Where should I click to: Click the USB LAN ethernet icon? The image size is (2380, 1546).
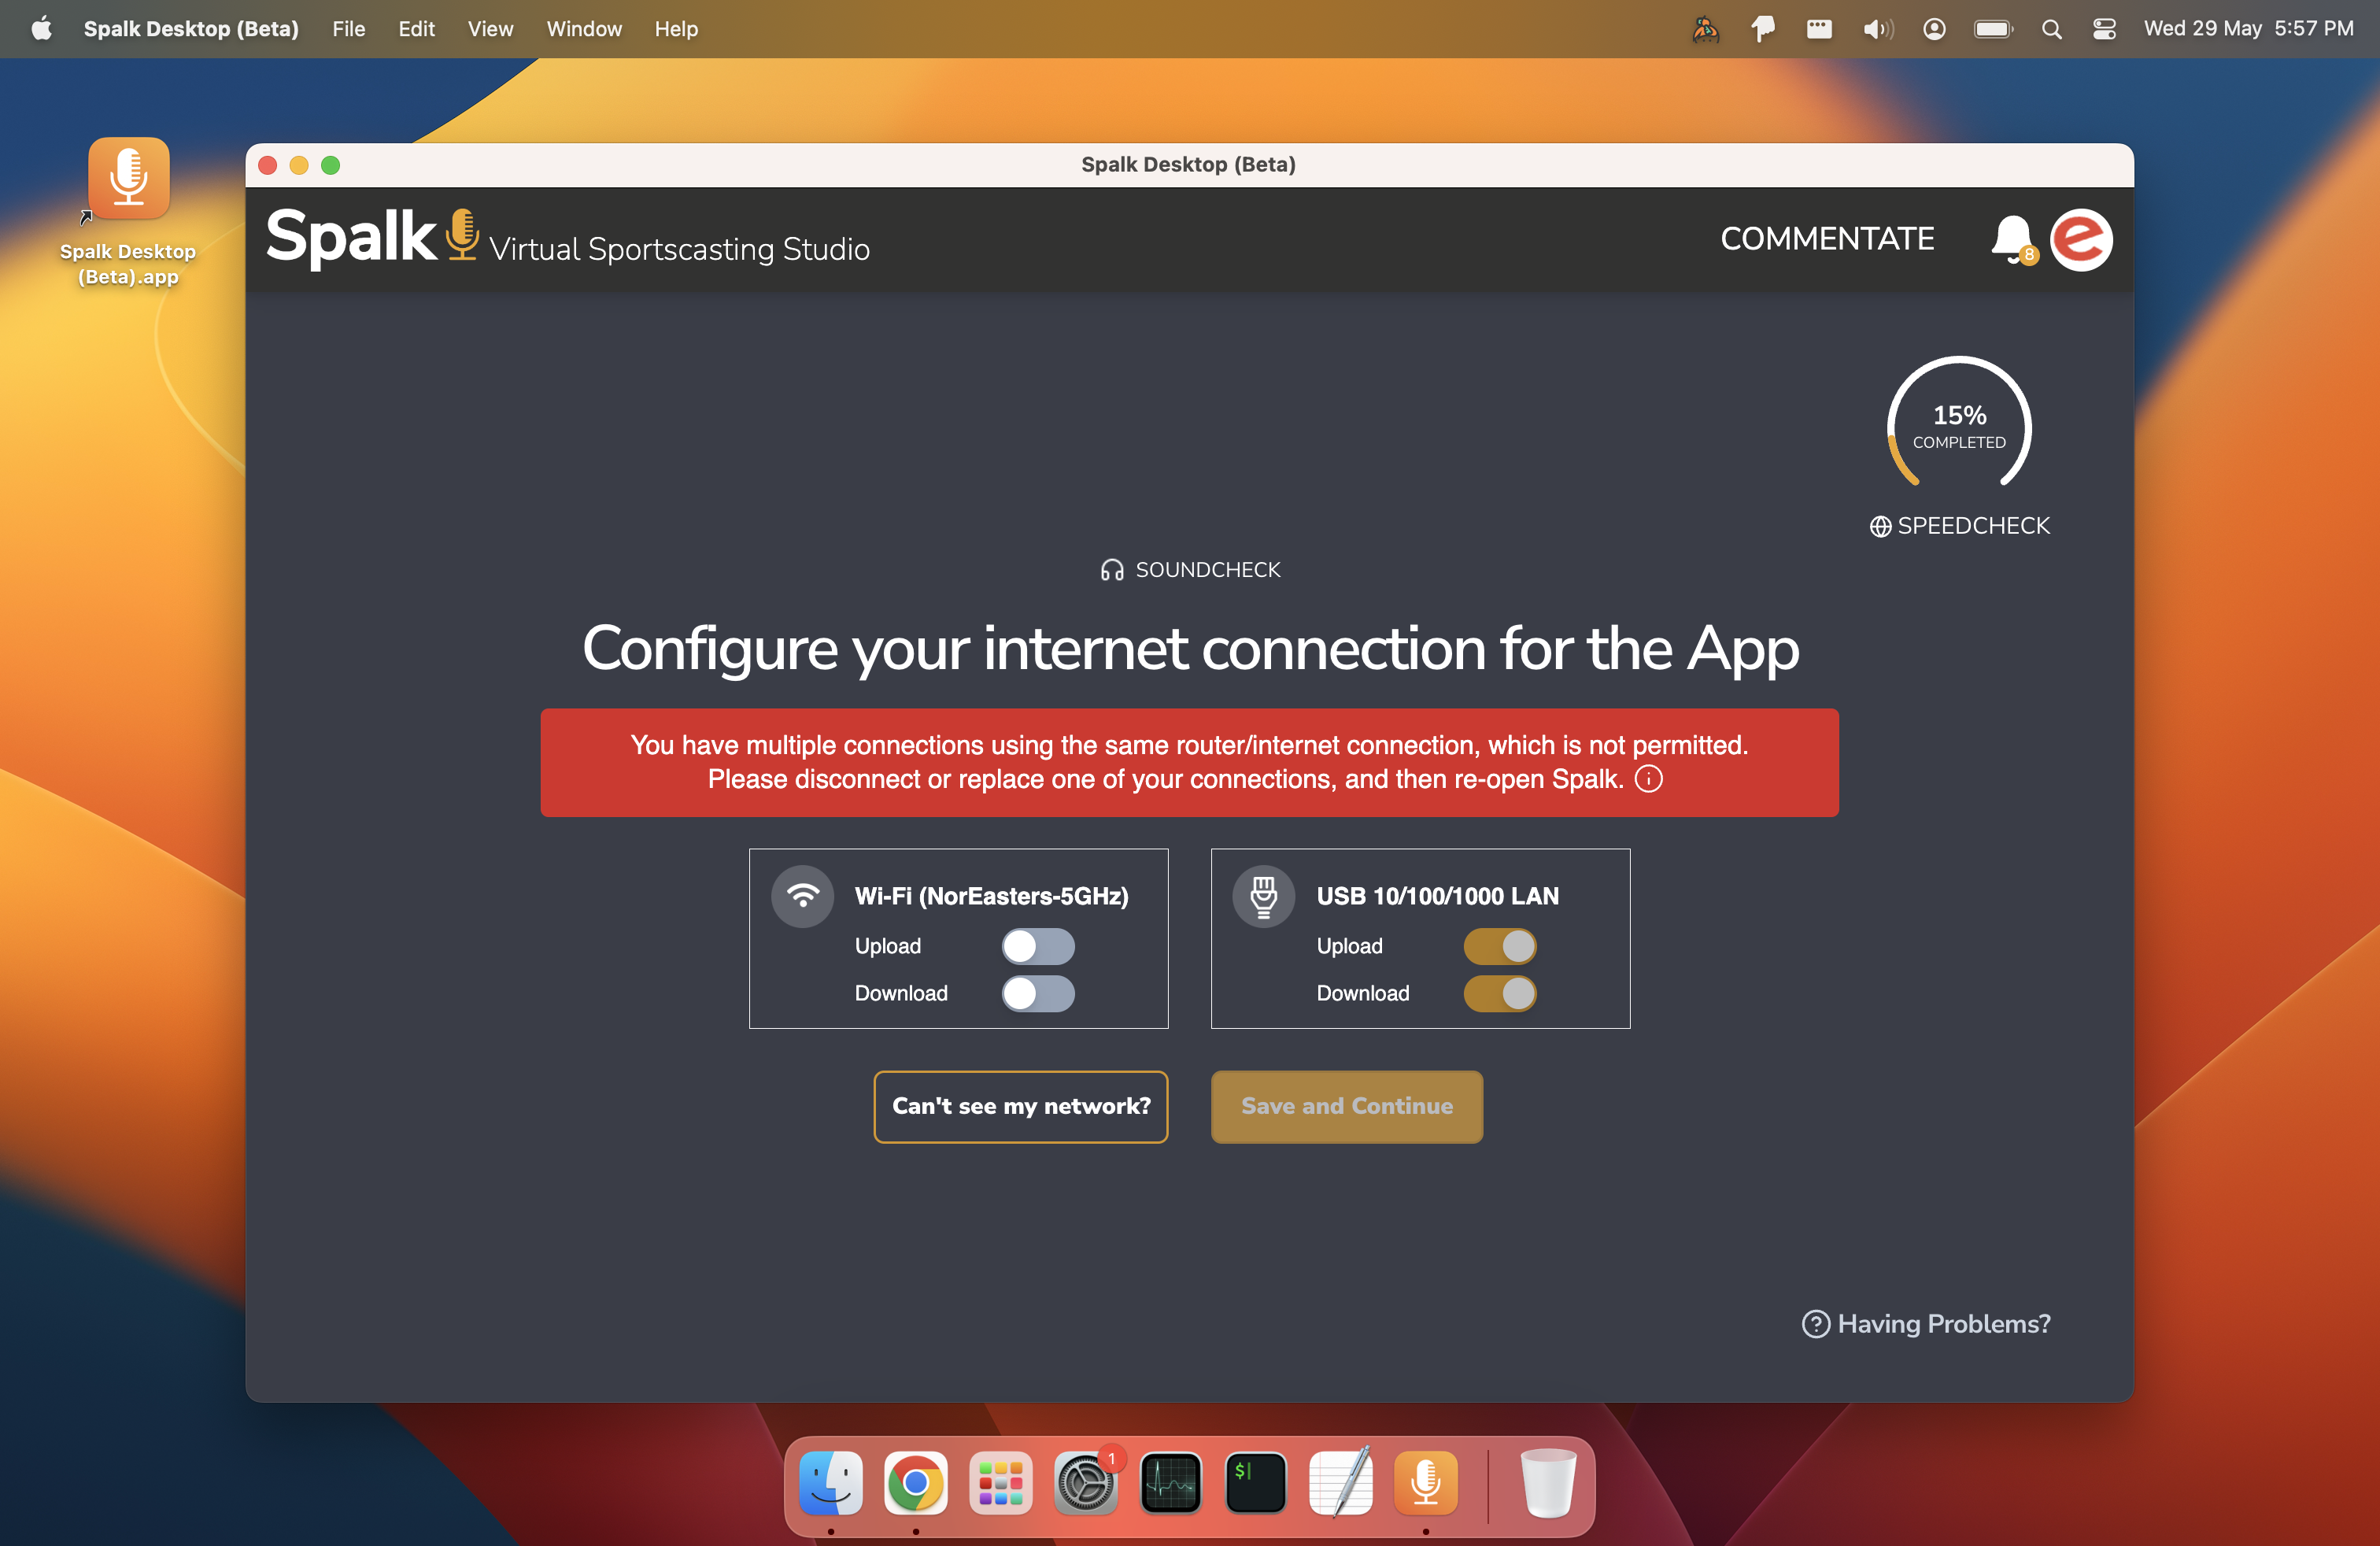(x=1264, y=896)
